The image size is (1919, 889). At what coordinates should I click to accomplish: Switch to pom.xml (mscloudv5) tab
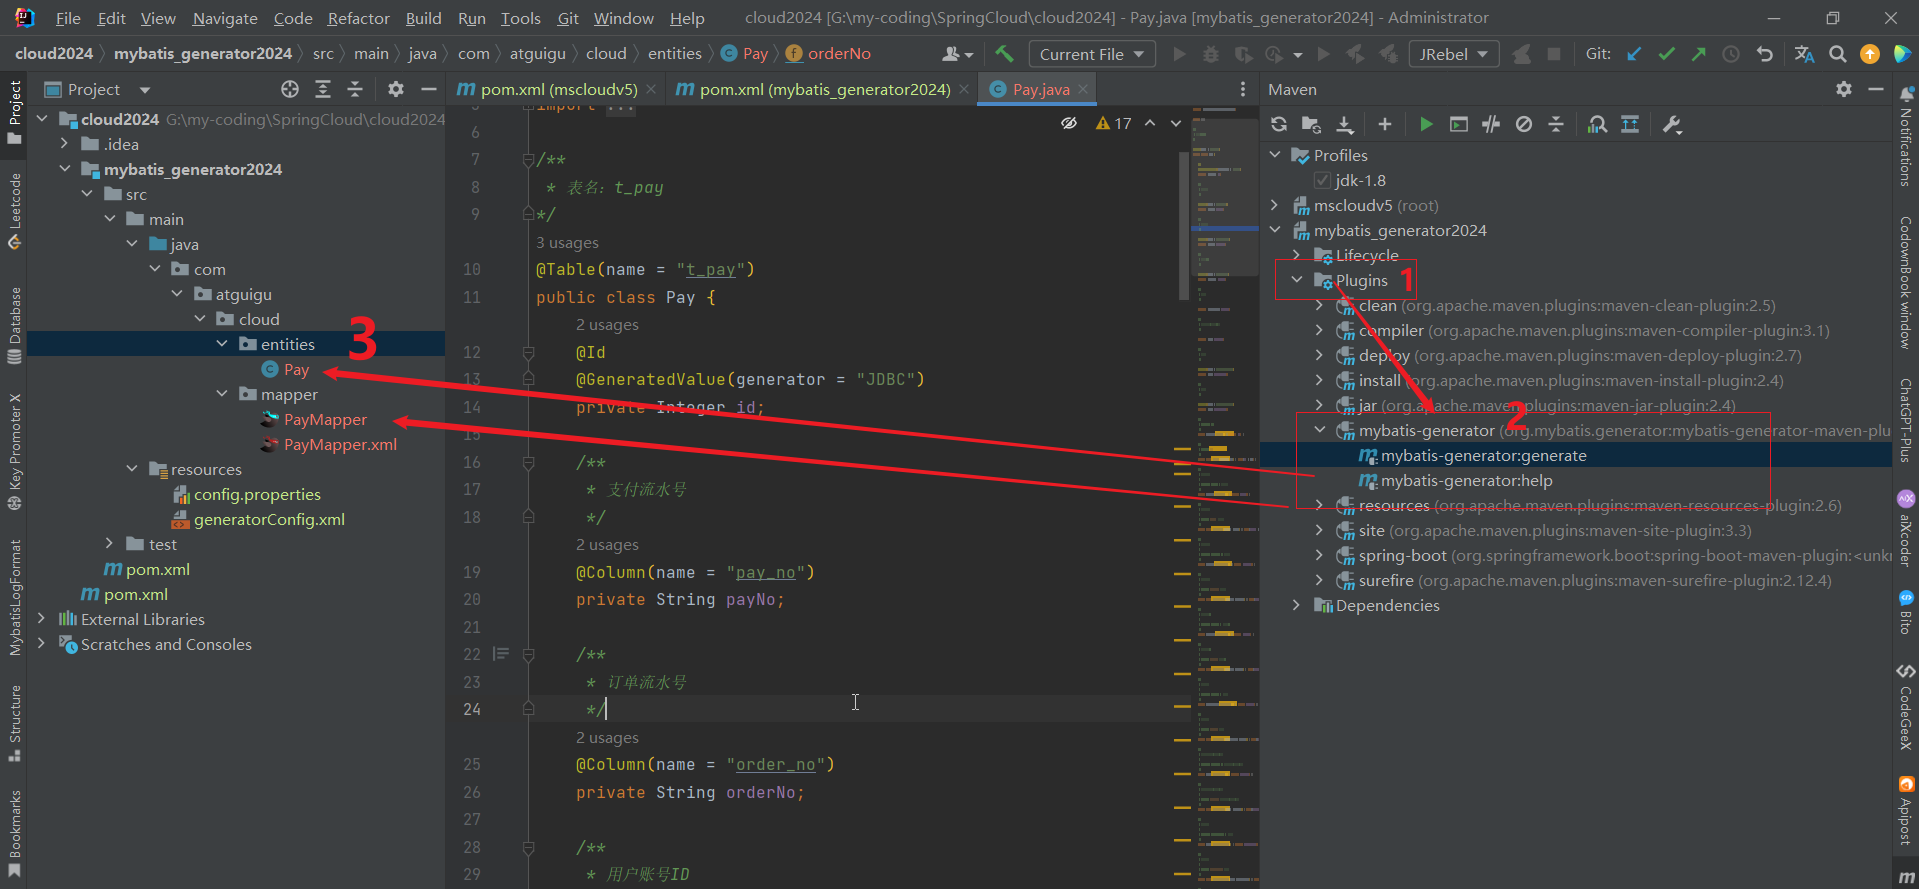tap(558, 89)
